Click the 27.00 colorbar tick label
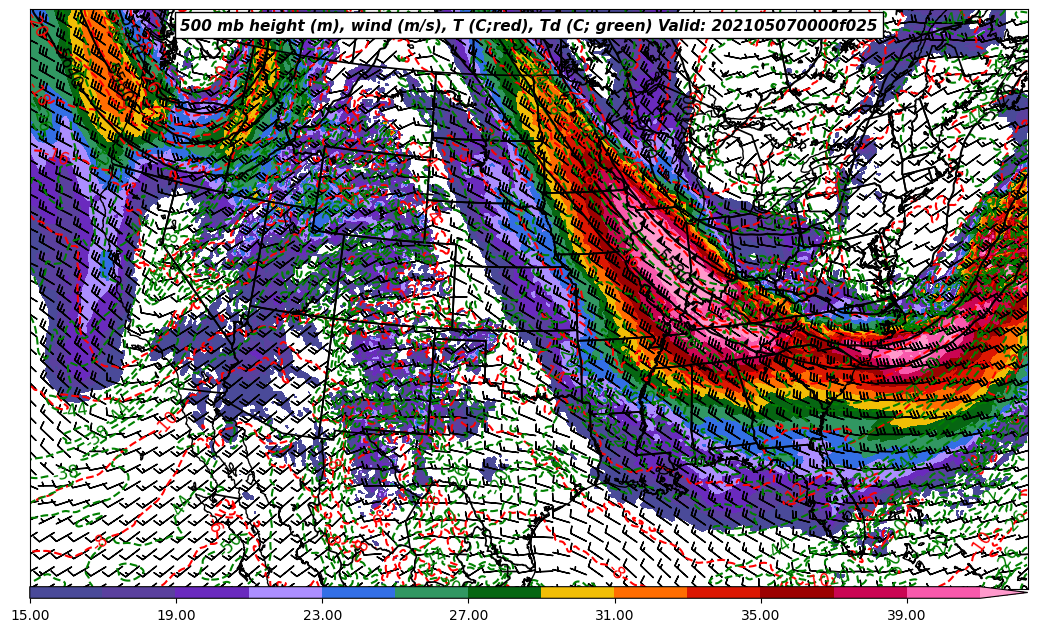 pyautogui.click(x=468, y=615)
